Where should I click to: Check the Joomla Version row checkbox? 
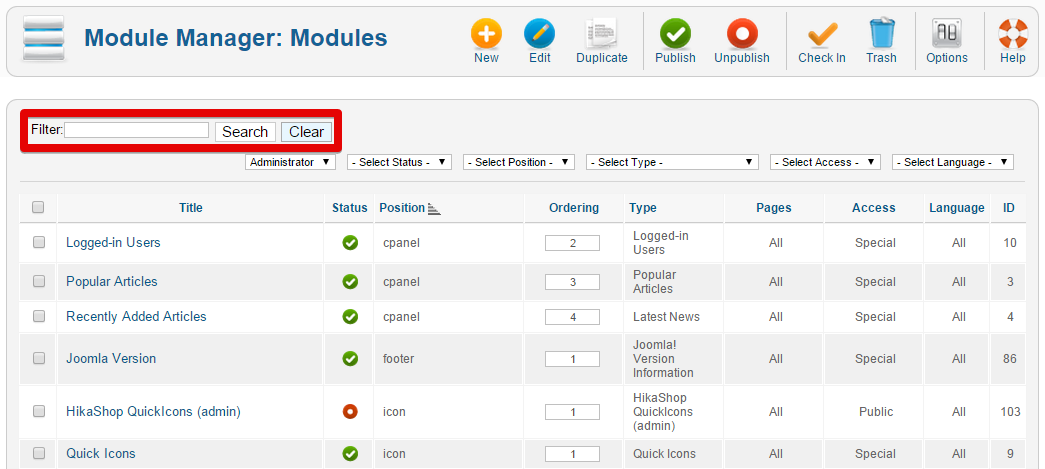[39, 358]
